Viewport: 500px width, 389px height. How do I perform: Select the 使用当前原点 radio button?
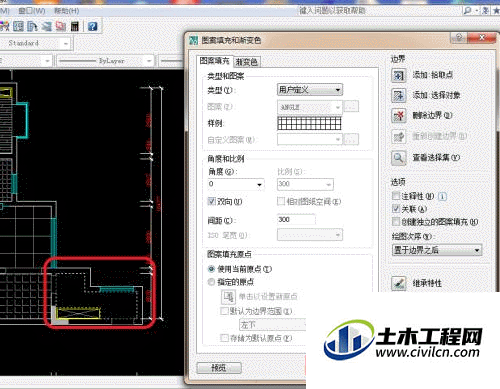[x=211, y=269]
